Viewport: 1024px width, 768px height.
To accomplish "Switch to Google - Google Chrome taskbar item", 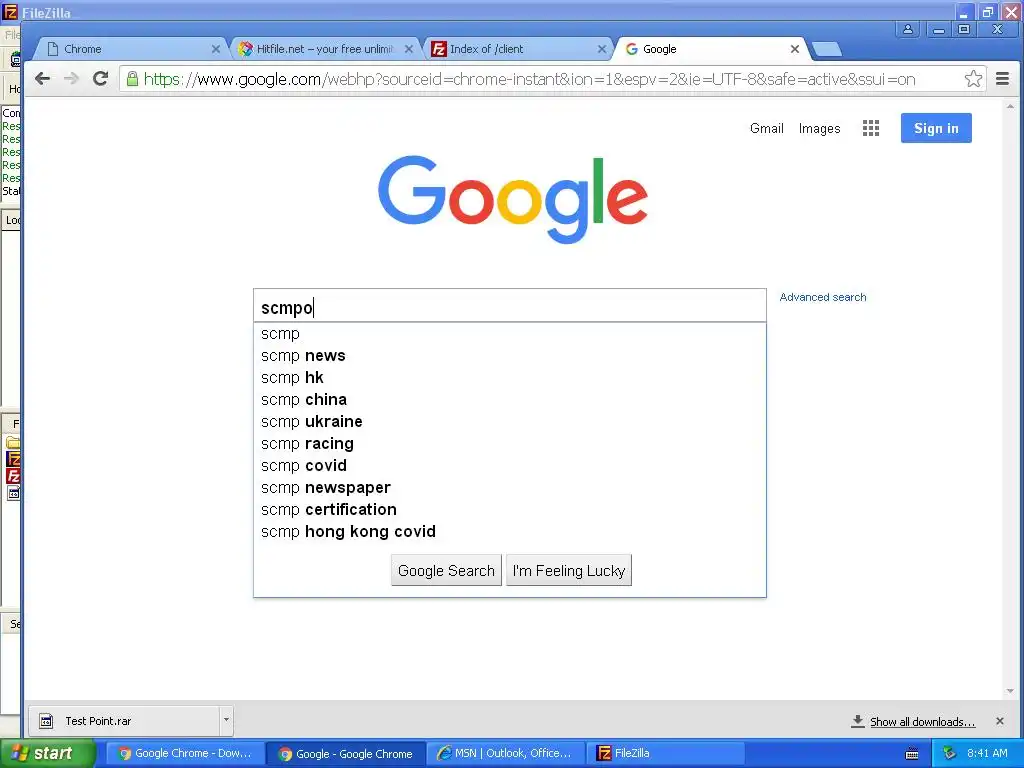I will point(346,754).
